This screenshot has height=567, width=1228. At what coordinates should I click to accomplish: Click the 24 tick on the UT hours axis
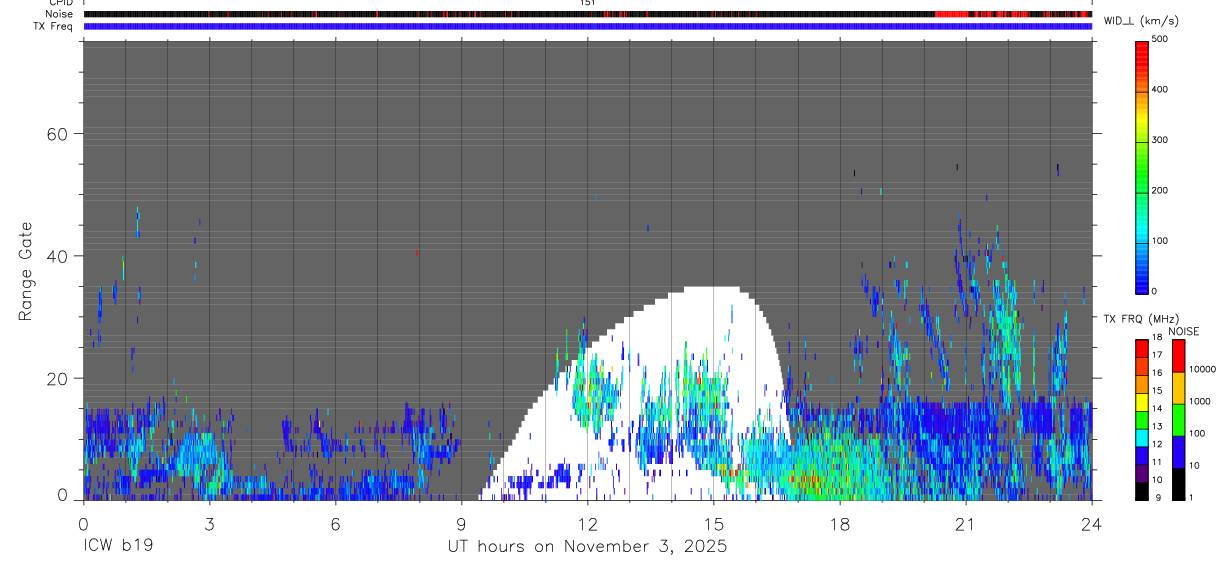[x=1091, y=523]
